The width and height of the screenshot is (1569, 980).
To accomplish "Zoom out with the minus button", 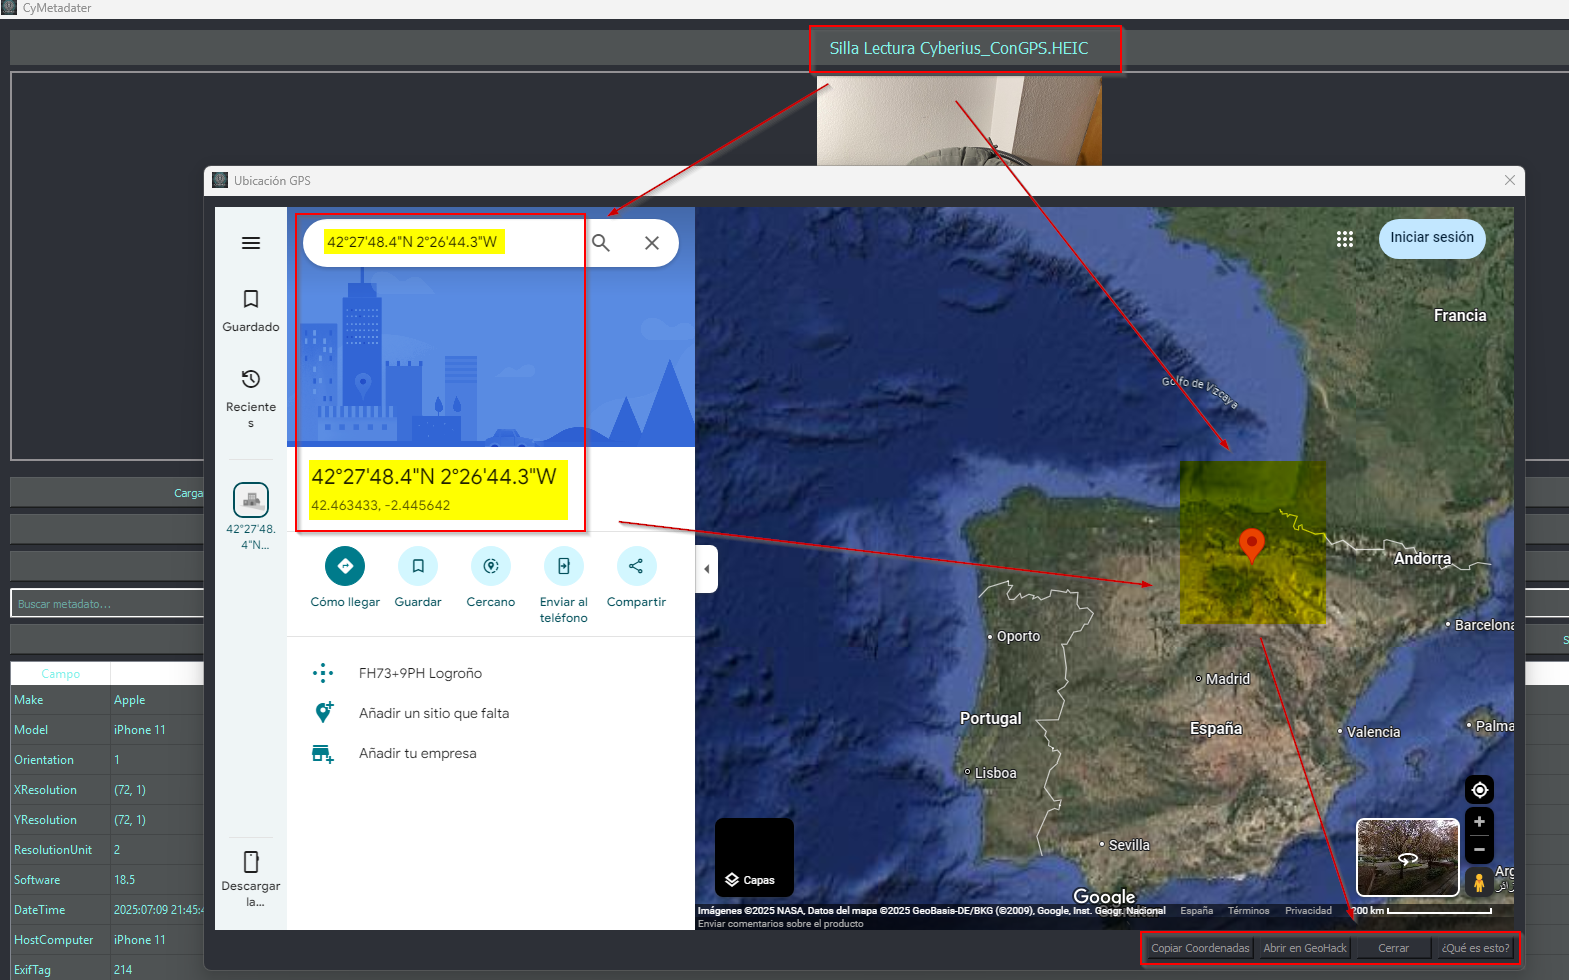I will (x=1479, y=850).
